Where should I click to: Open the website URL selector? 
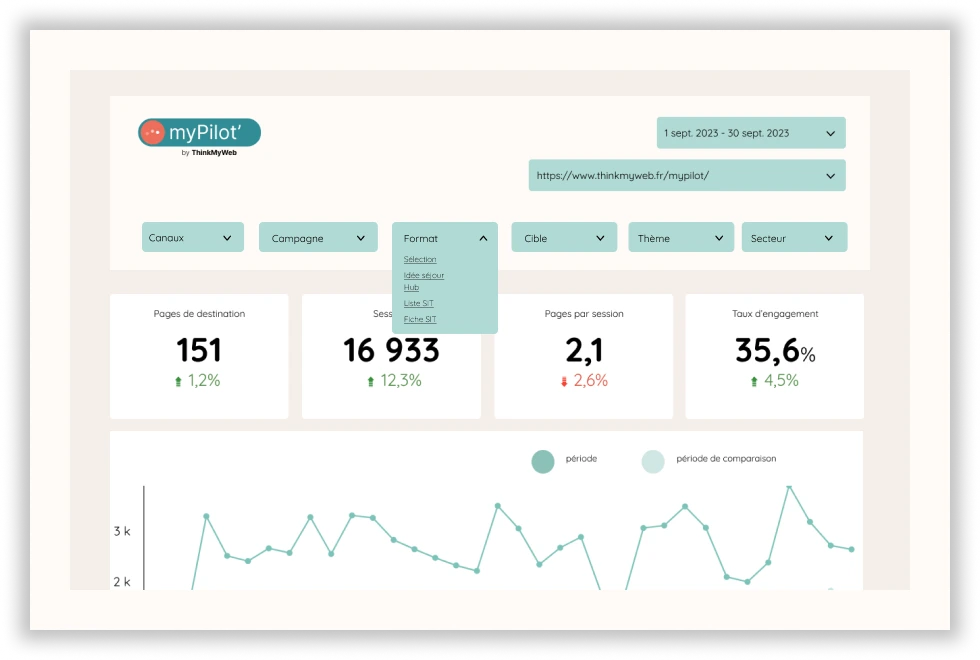686,175
